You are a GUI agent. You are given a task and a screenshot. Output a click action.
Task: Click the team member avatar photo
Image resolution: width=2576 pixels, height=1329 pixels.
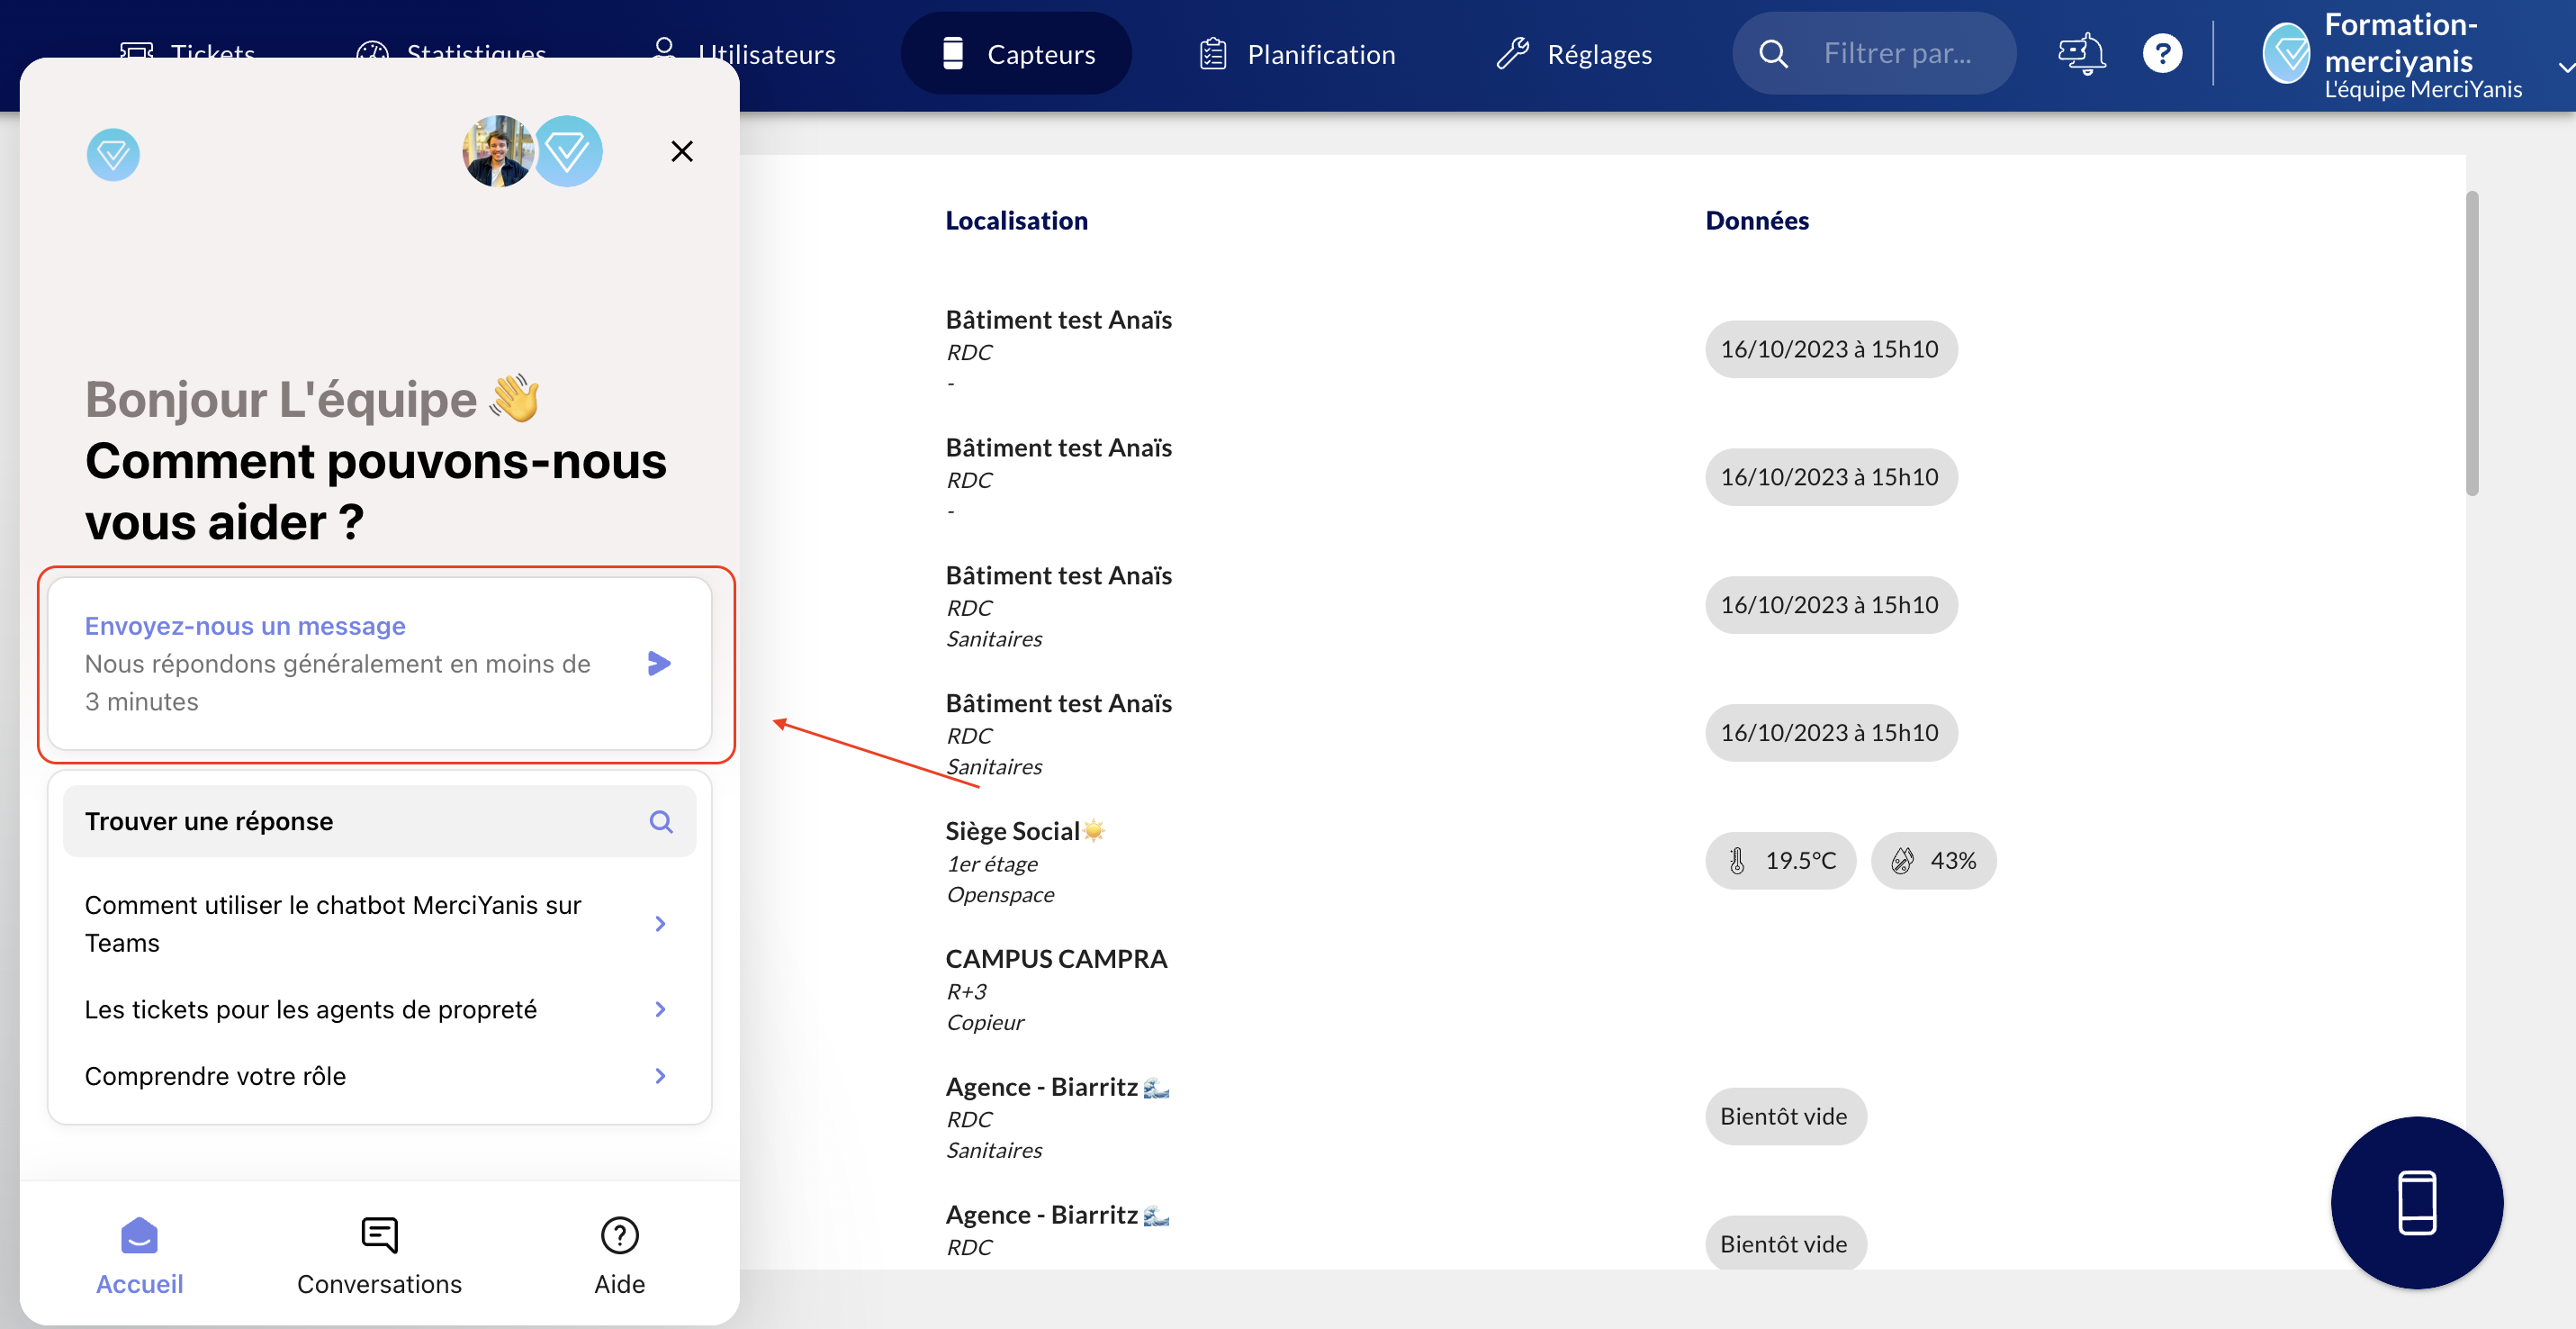pyautogui.click(x=497, y=151)
